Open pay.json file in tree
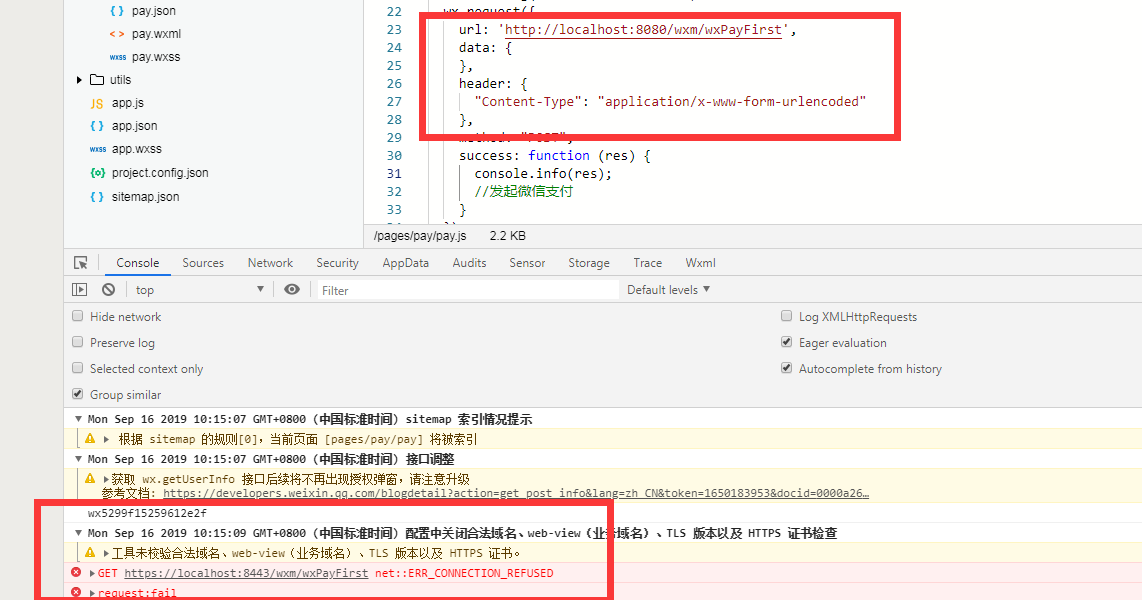 pos(153,11)
